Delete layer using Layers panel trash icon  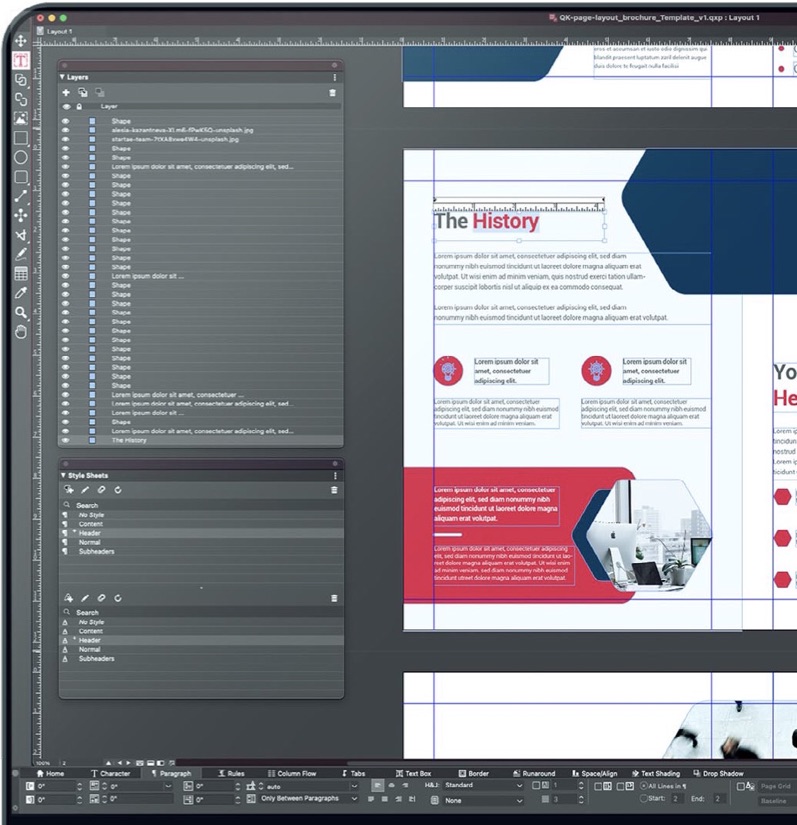pyautogui.click(x=333, y=92)
